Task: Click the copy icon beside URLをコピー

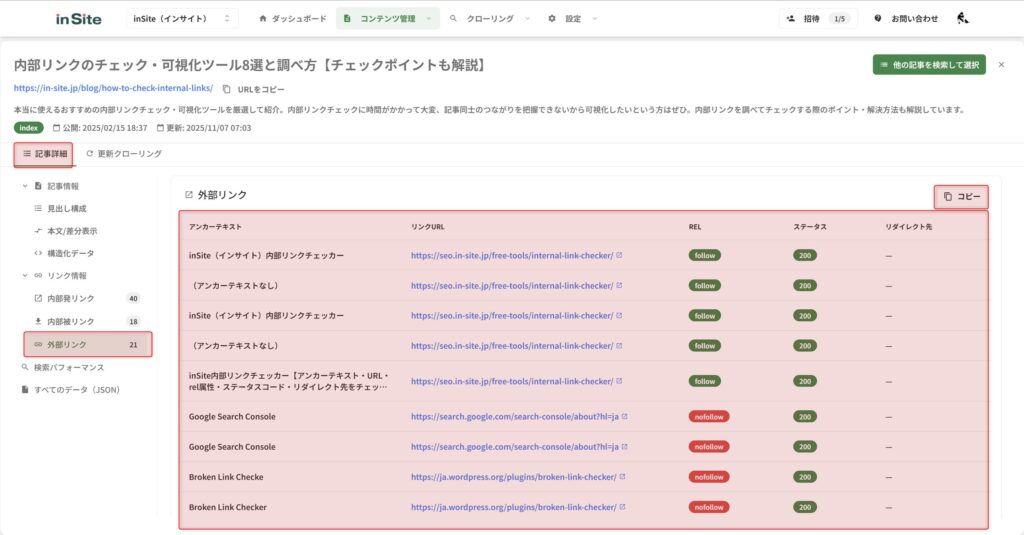Action: click(227, 89)
